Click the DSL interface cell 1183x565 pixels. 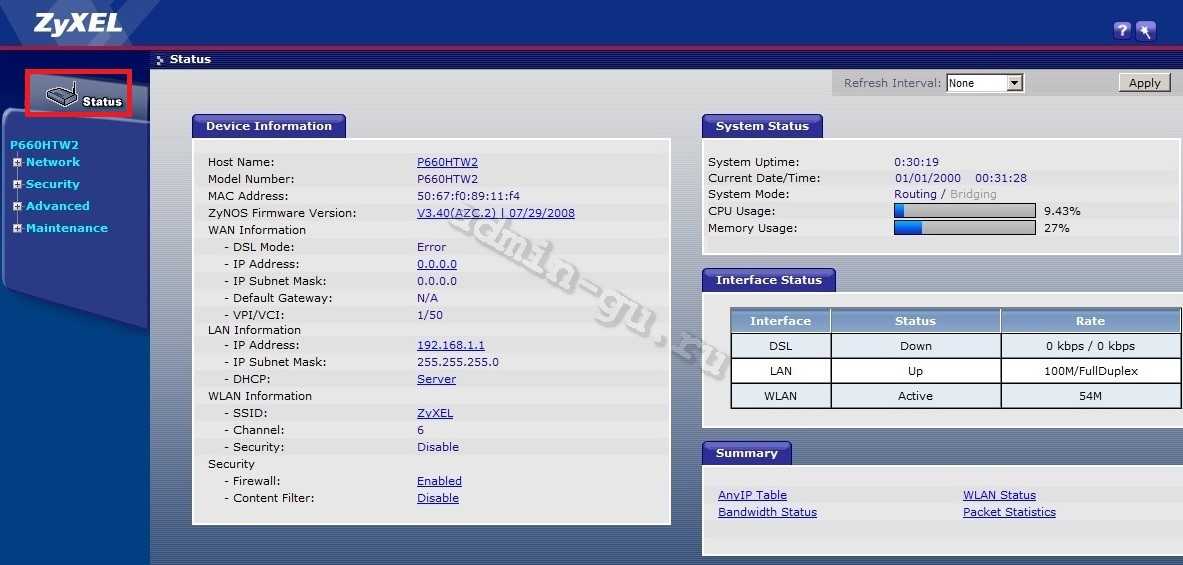(780, 346)
